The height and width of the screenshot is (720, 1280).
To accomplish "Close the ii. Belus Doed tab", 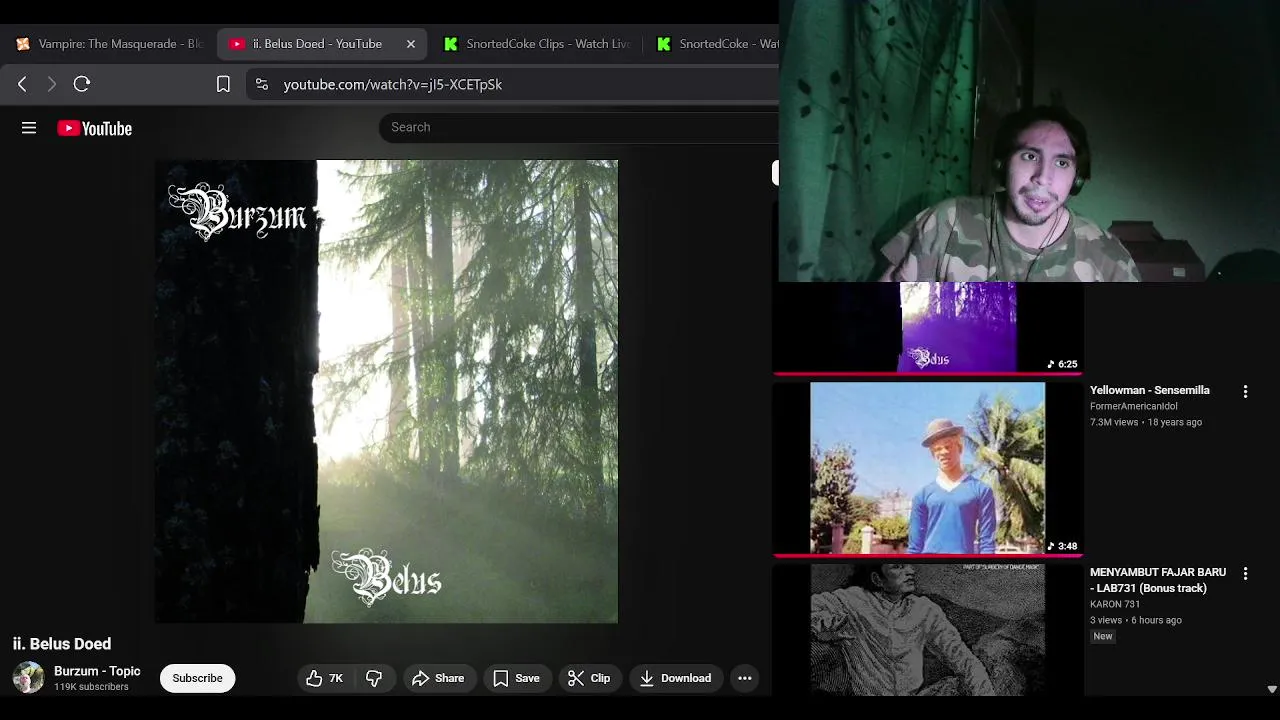I will pos(411,44).
